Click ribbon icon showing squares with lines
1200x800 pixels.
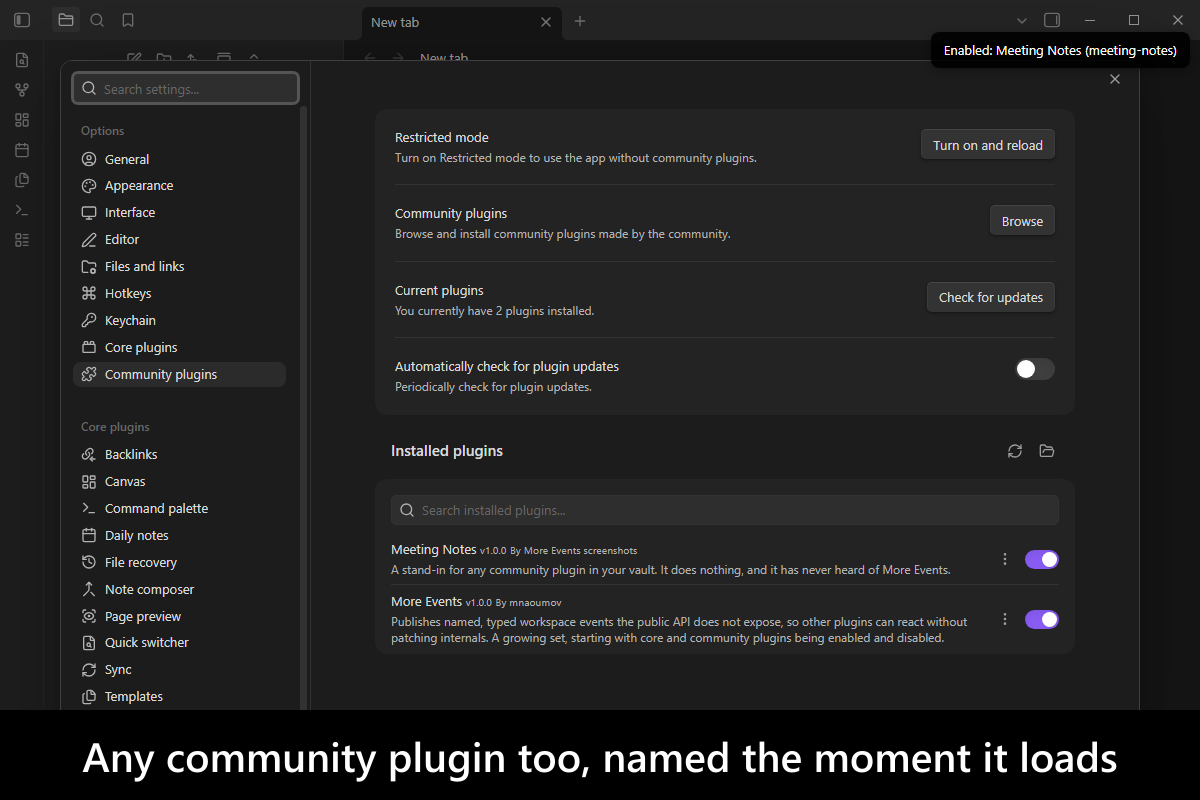click(22, 240)
